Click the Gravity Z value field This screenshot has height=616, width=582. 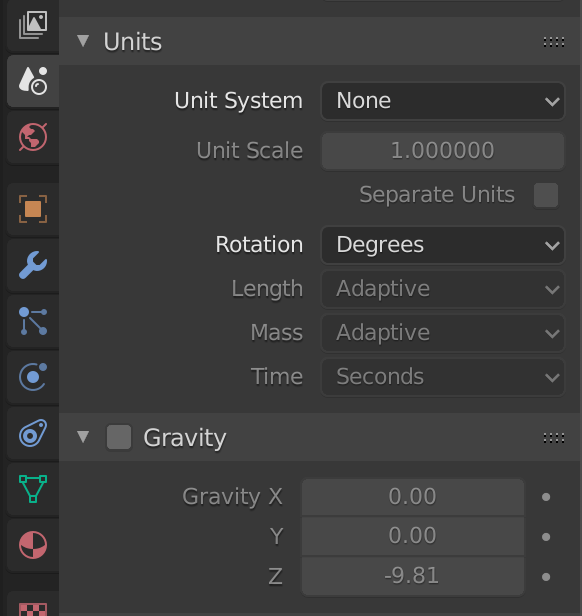pos(413,576)
